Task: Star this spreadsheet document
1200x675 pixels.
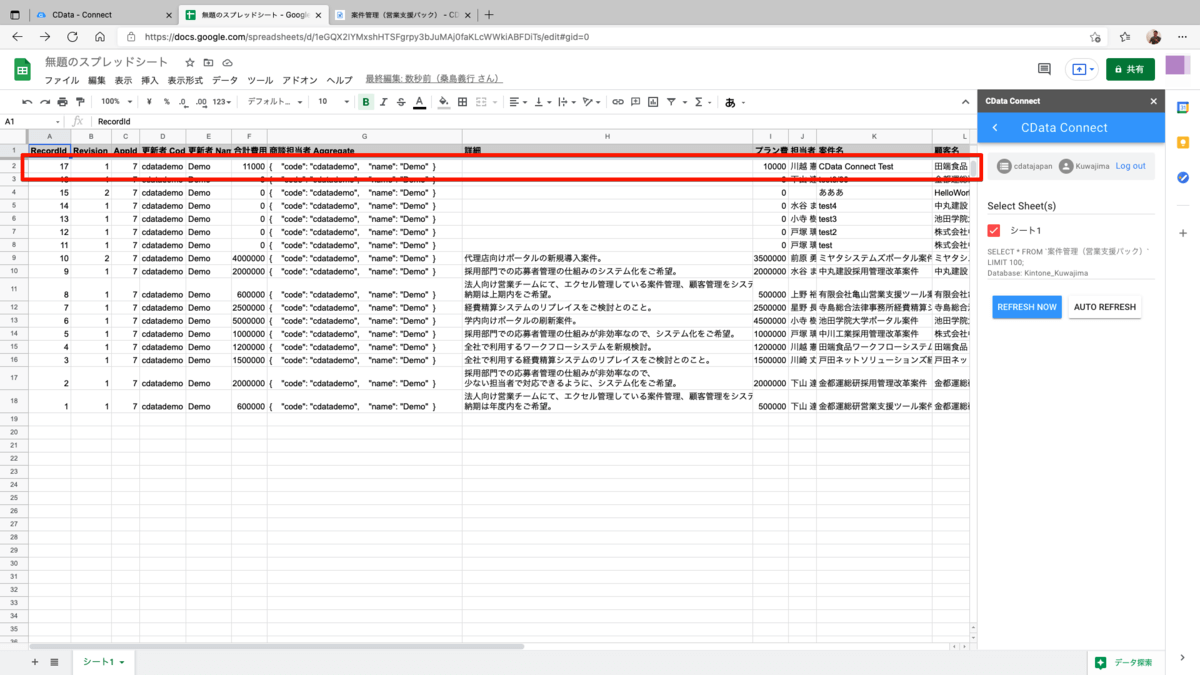Action: coord(190,62)
